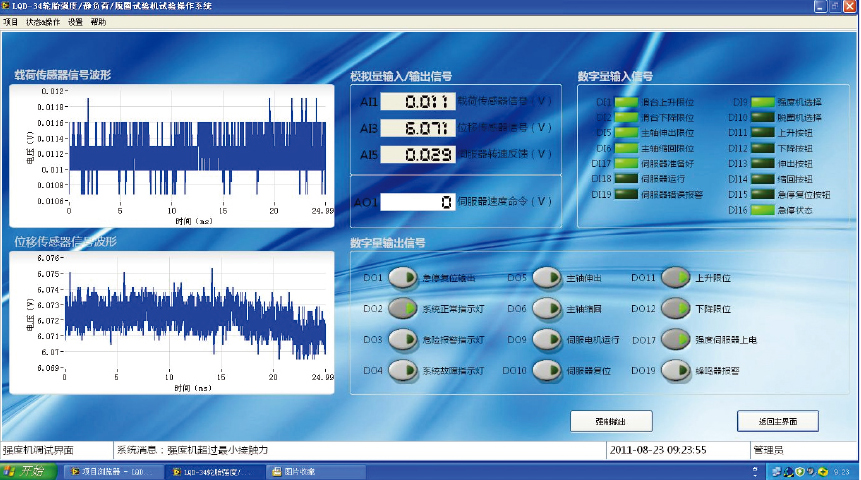Screen dimensions: 861x480
Task: Toggle DO9 servo motor run switch
Action: 546,339
